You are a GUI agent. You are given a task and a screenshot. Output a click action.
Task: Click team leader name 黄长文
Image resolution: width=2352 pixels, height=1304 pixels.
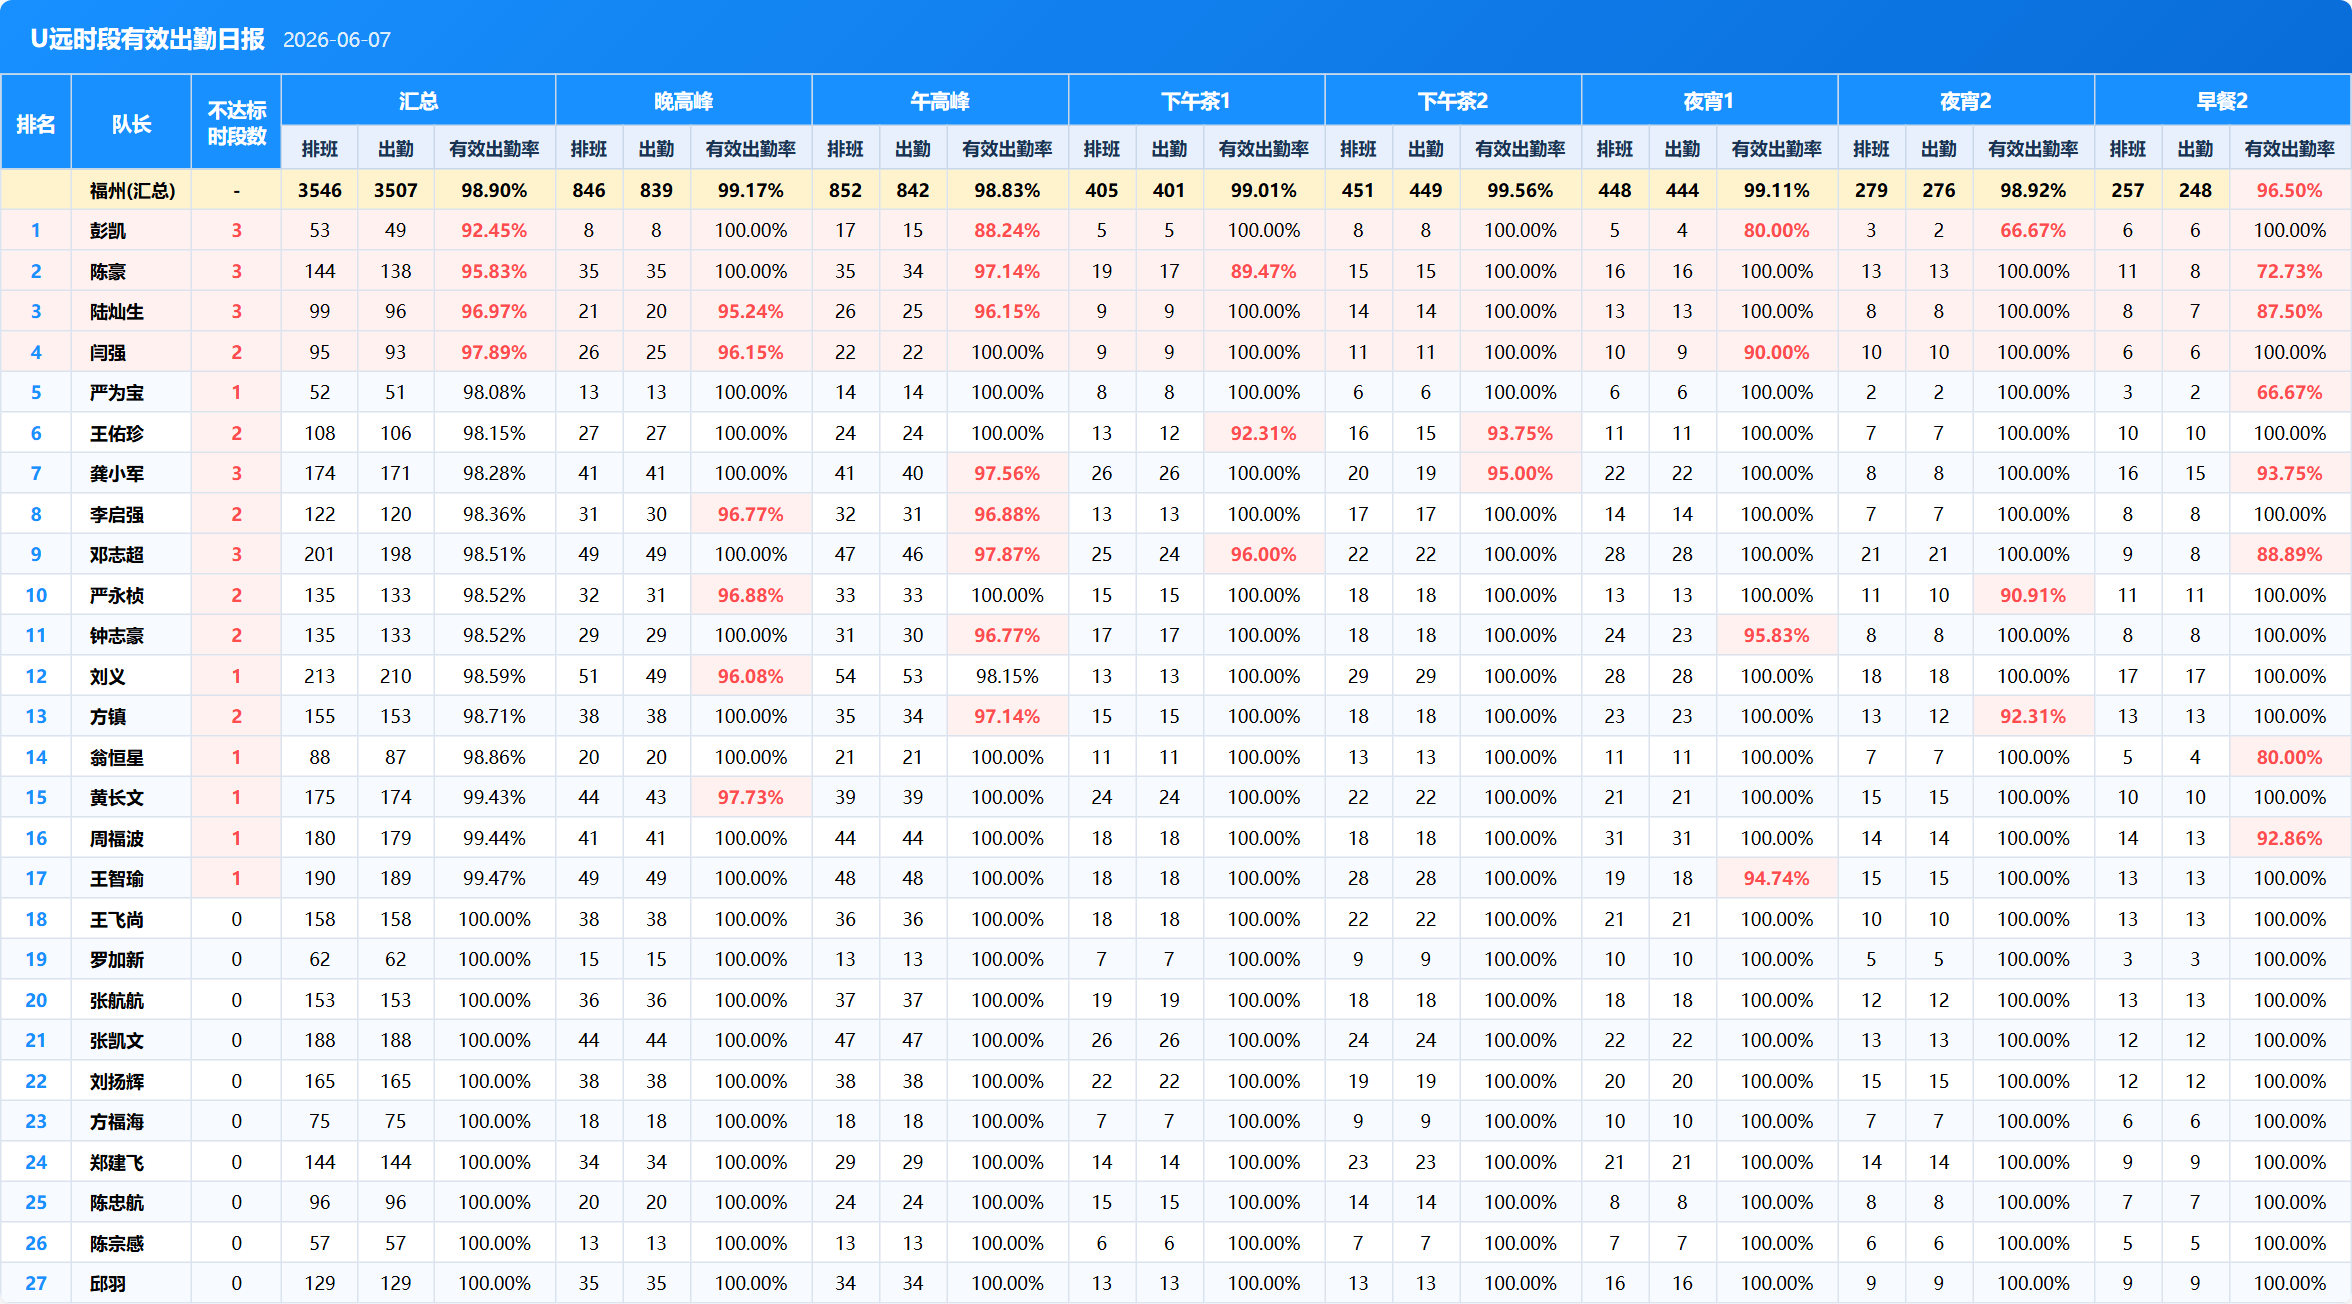tap(117, 798)
